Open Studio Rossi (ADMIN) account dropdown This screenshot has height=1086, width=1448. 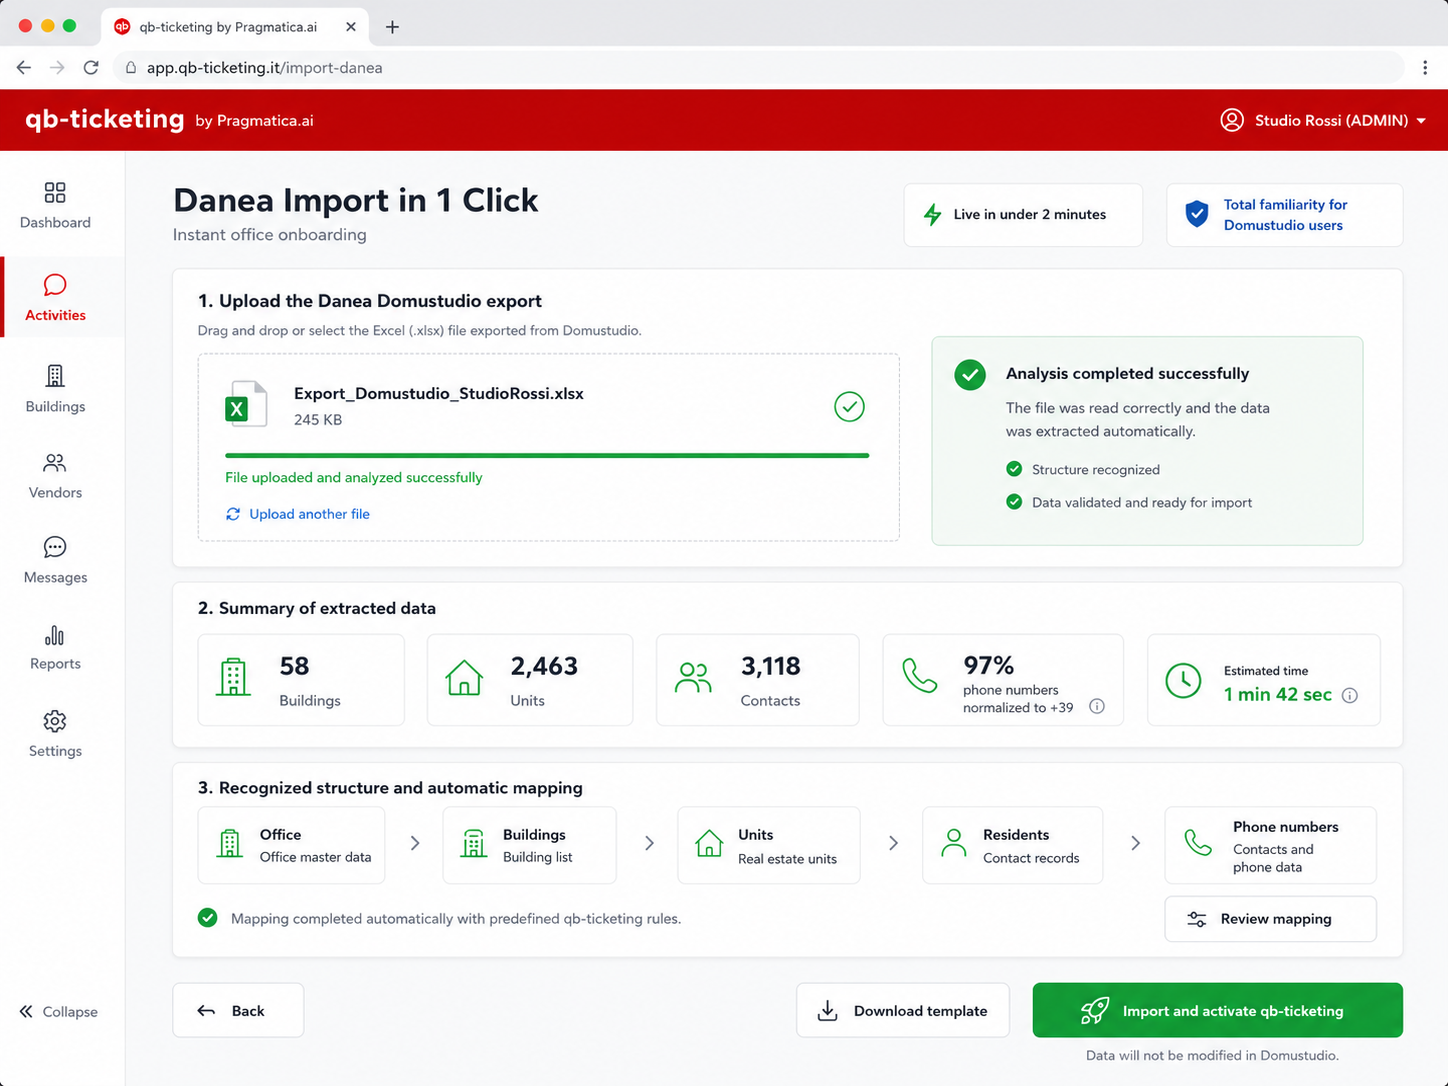pyautogui.click(x=1323, y=120)
